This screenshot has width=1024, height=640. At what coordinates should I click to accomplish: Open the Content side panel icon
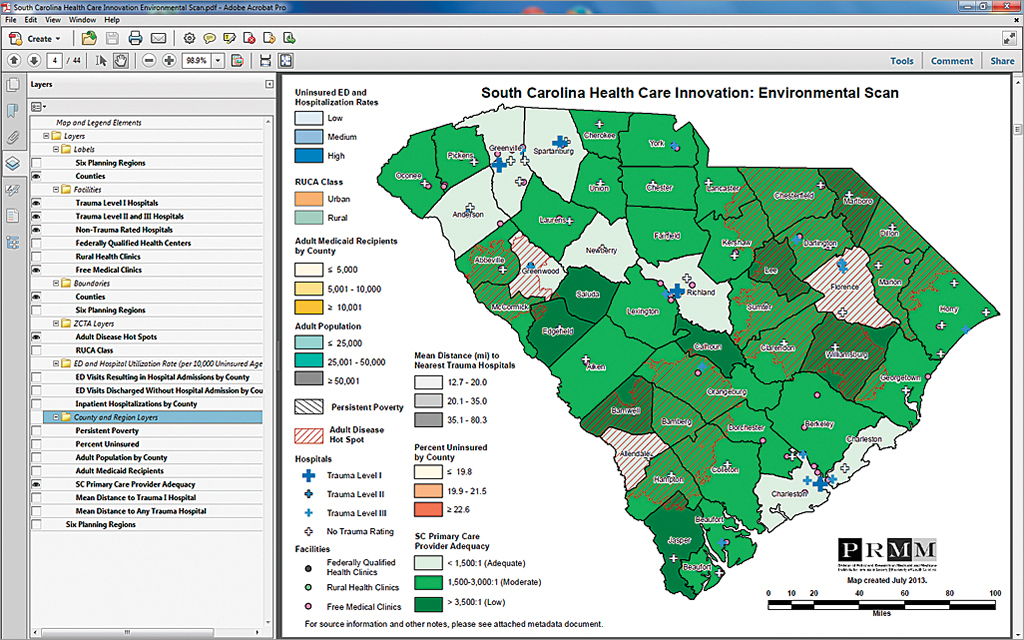[12, 216]
